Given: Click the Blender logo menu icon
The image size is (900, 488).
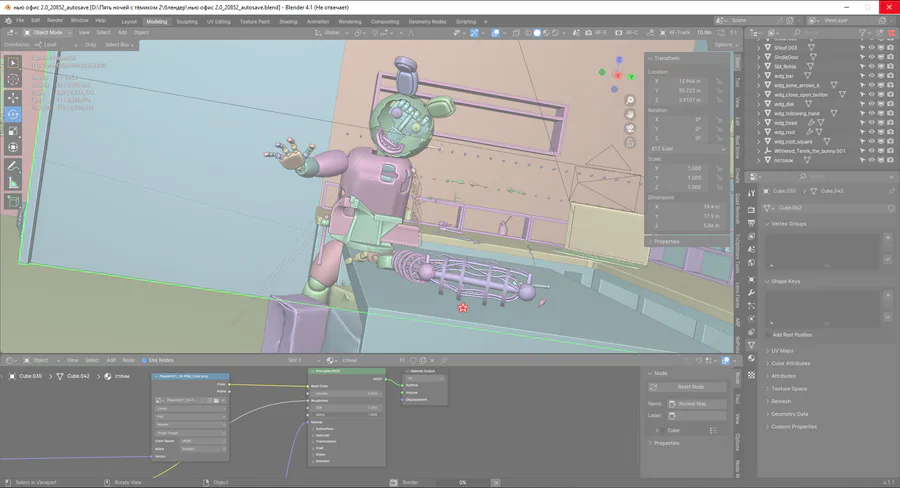Looking at the screenshot, I should [x=8, y=20].
